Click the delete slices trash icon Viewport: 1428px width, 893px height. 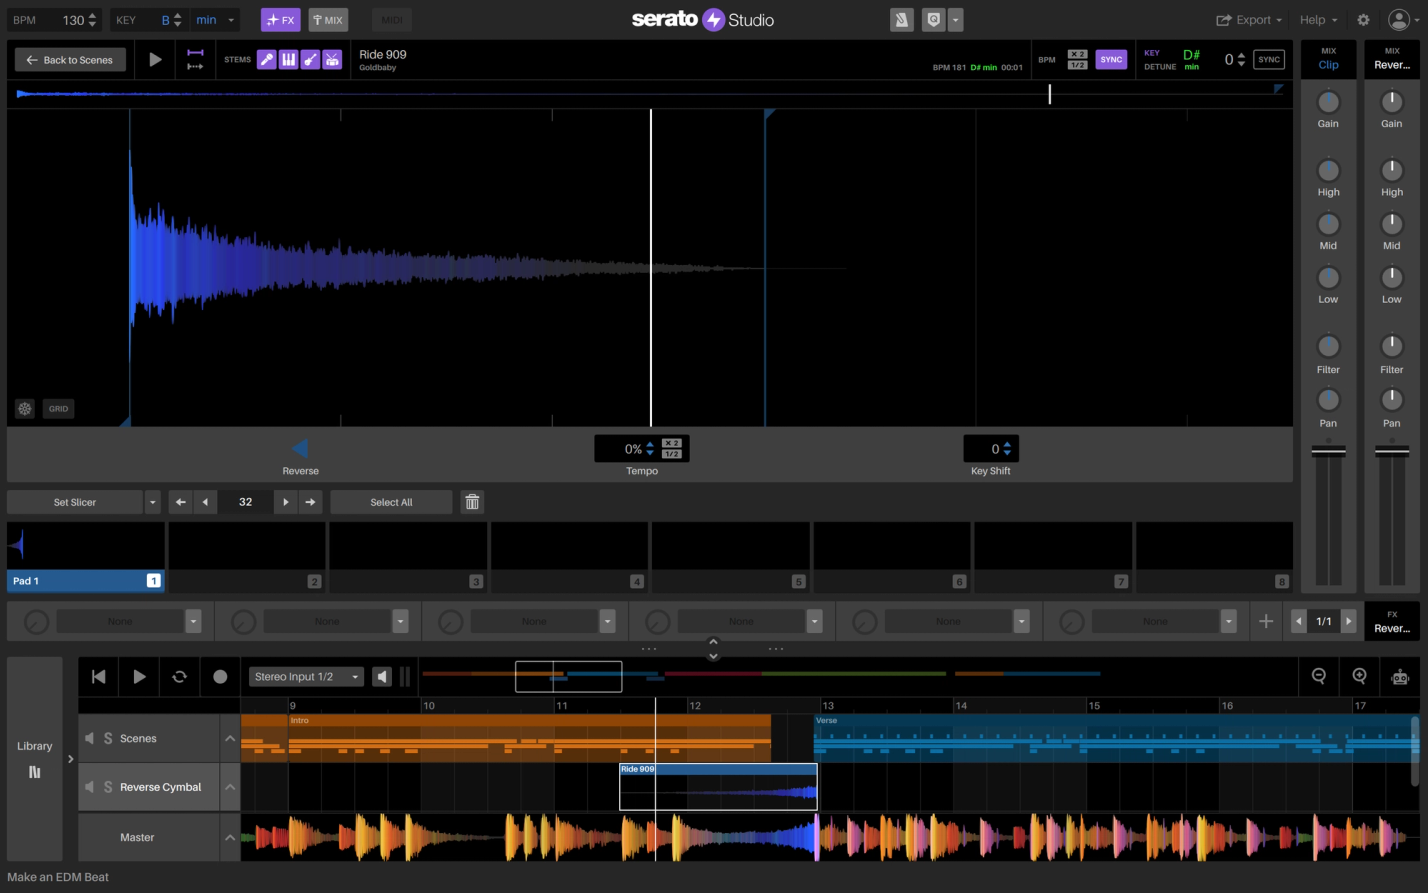click(471, 501)
